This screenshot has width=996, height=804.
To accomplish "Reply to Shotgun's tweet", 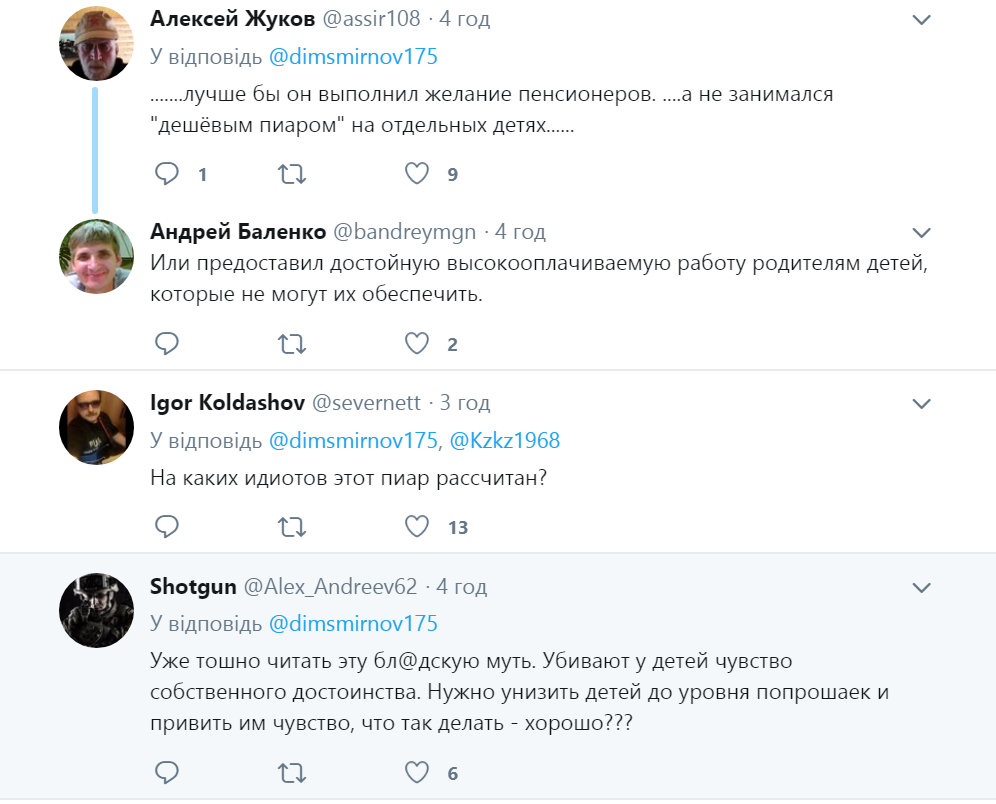I will click(x=166, y=772).
